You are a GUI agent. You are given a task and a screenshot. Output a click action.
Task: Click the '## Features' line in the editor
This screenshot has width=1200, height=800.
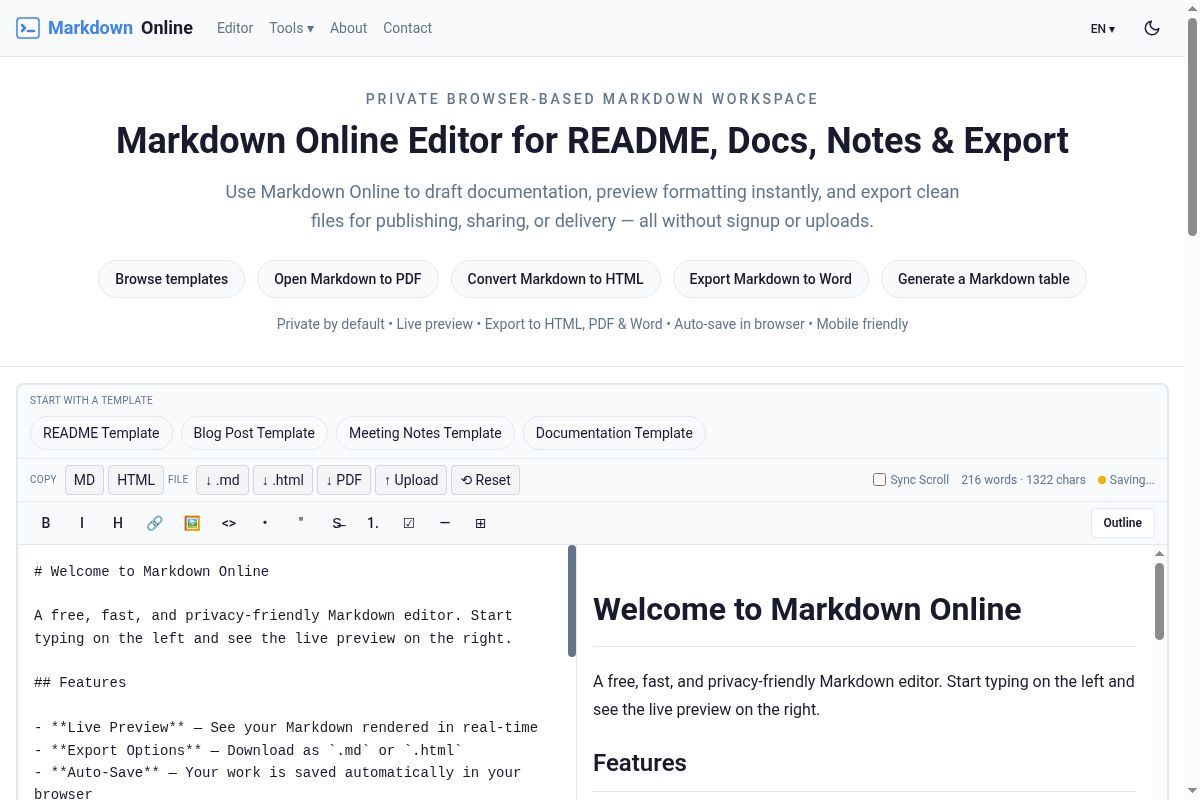tap(80, 683)
